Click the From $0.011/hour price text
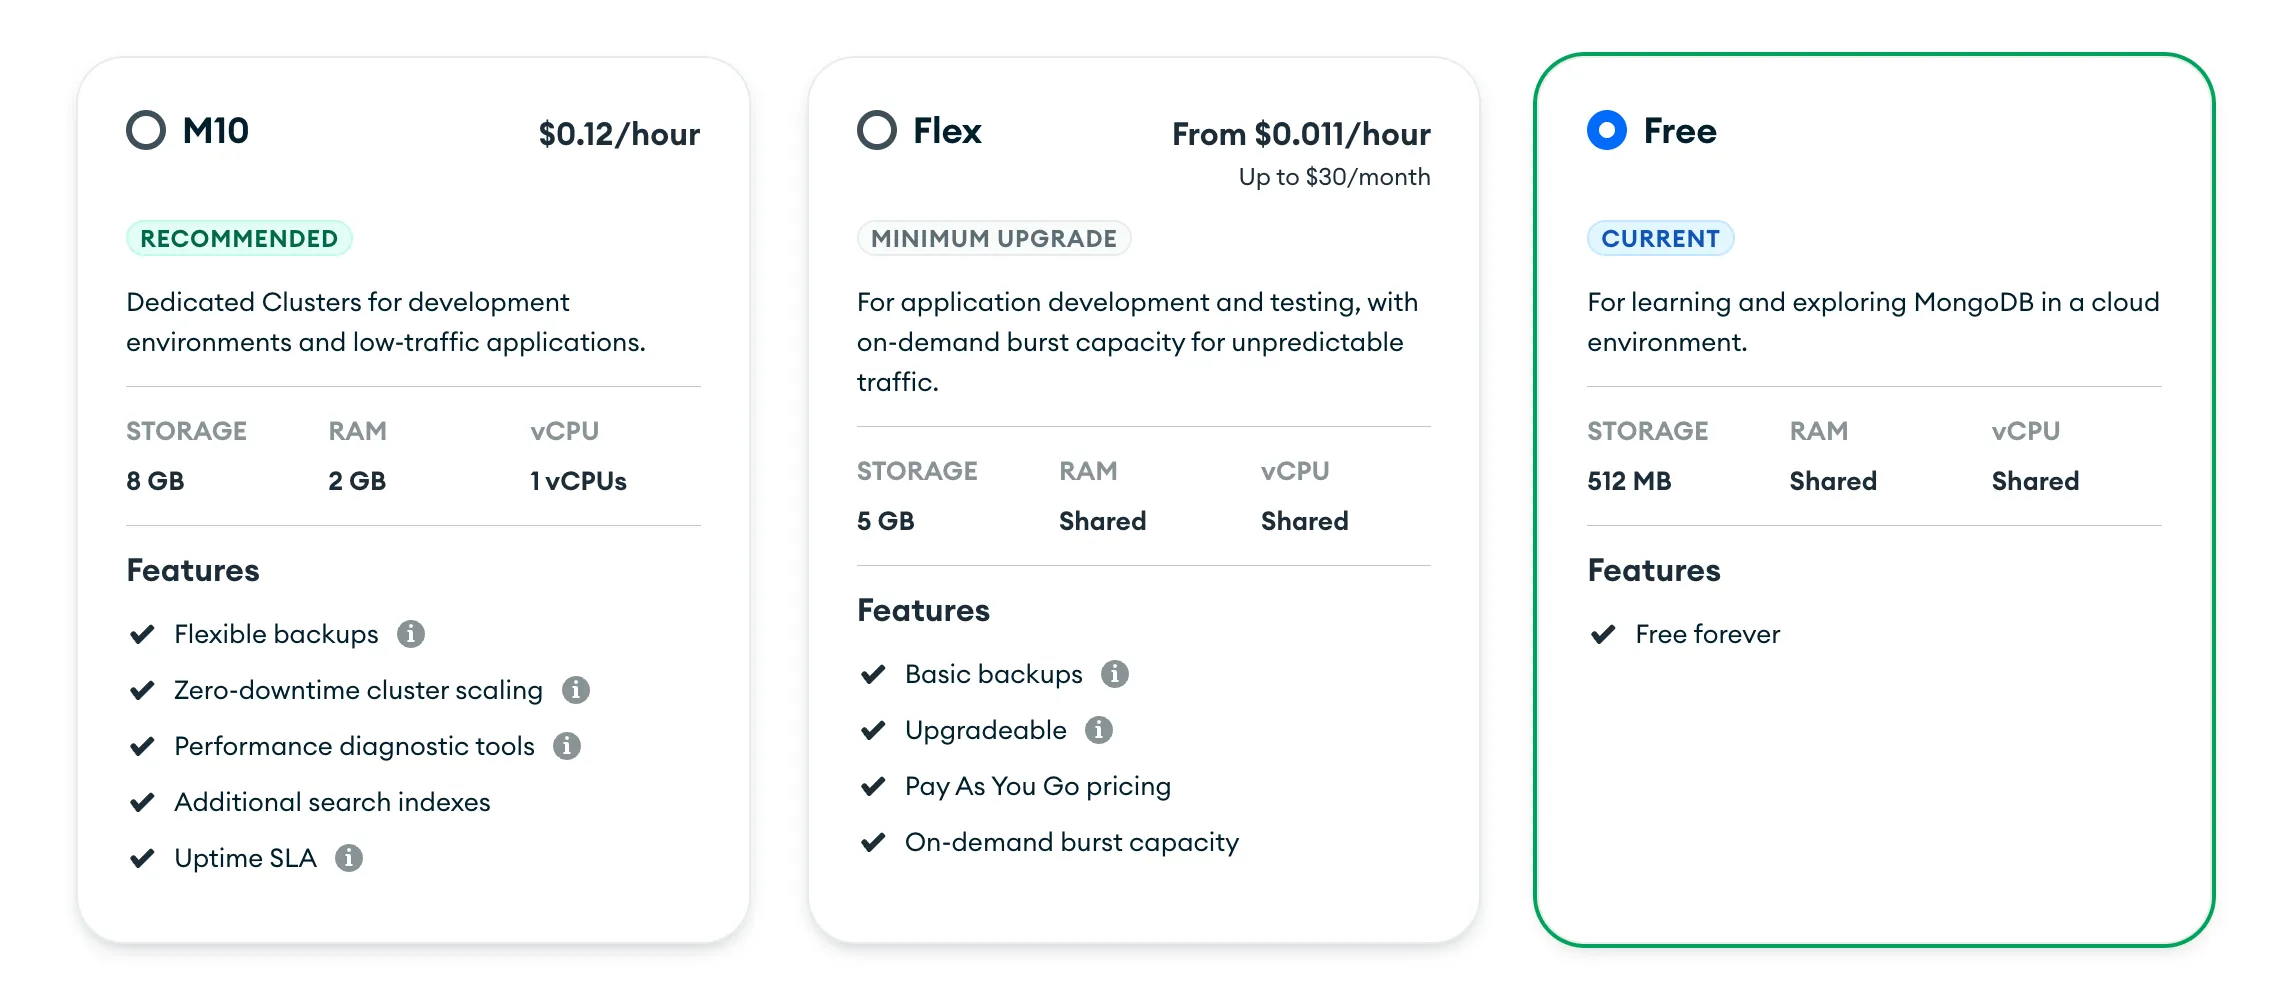Image resolution: width=2272 pixels, height=996 pixels. [x=1301, y=134]
